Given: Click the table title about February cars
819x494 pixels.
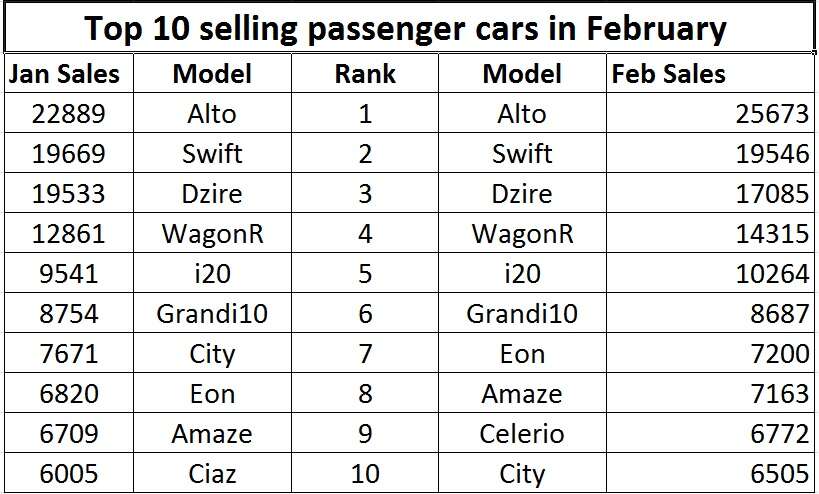Looking at the screenshot, I should tap(405, 29).
